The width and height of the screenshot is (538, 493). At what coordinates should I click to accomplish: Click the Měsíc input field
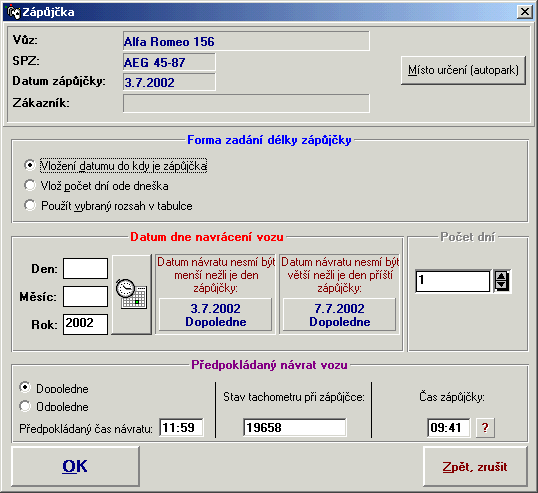coord(85,296)
